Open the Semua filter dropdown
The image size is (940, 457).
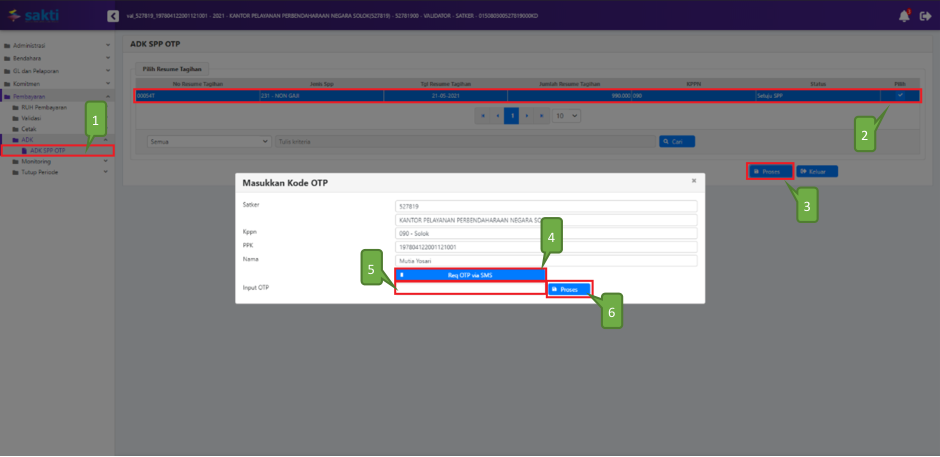pyautogui.click(x=208, y=142)
